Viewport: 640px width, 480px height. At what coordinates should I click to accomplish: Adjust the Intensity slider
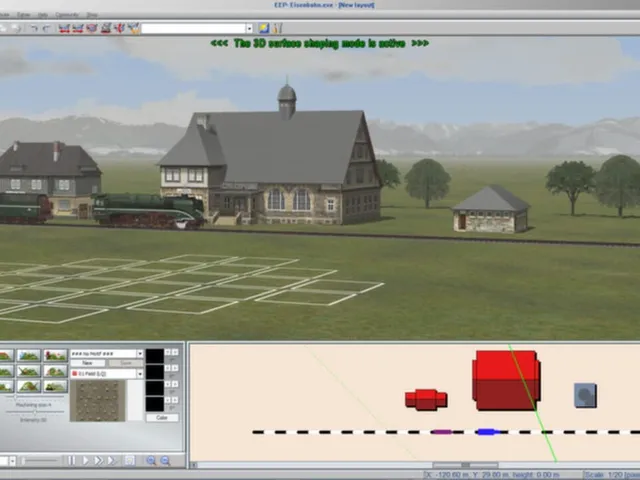(x=34, y=412)
